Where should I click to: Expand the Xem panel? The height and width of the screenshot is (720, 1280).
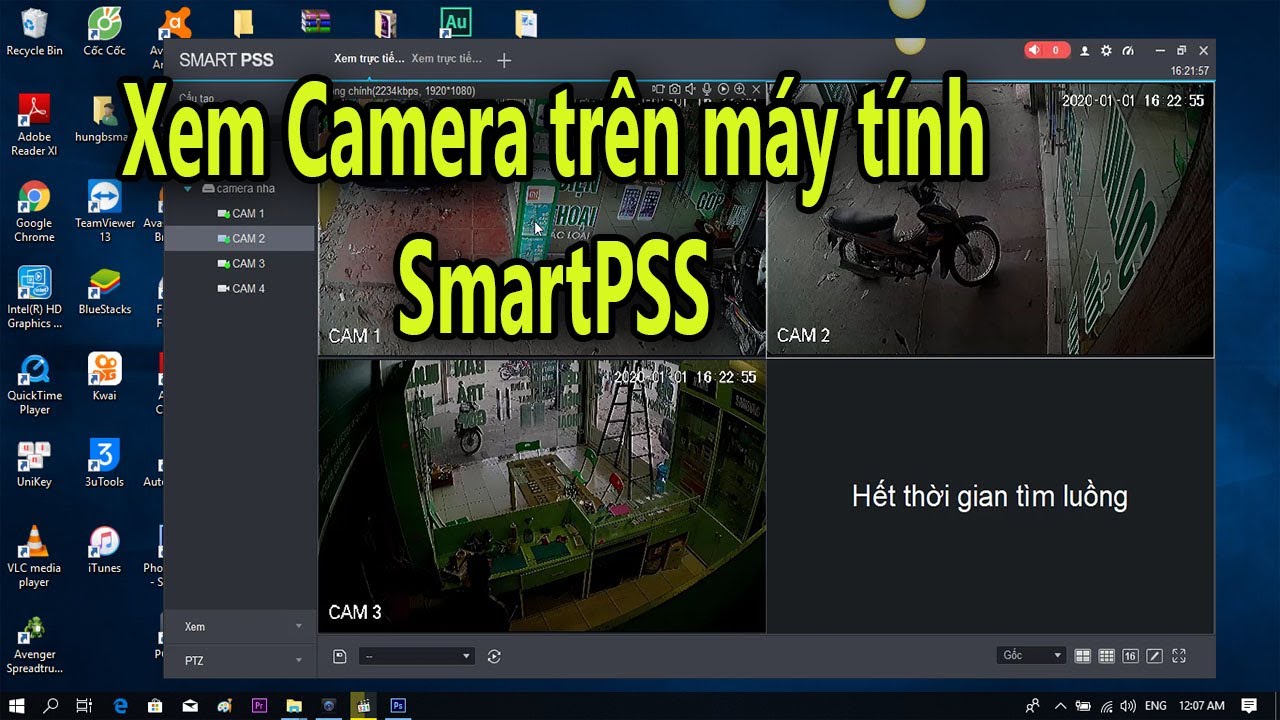(x=240, y=627)
